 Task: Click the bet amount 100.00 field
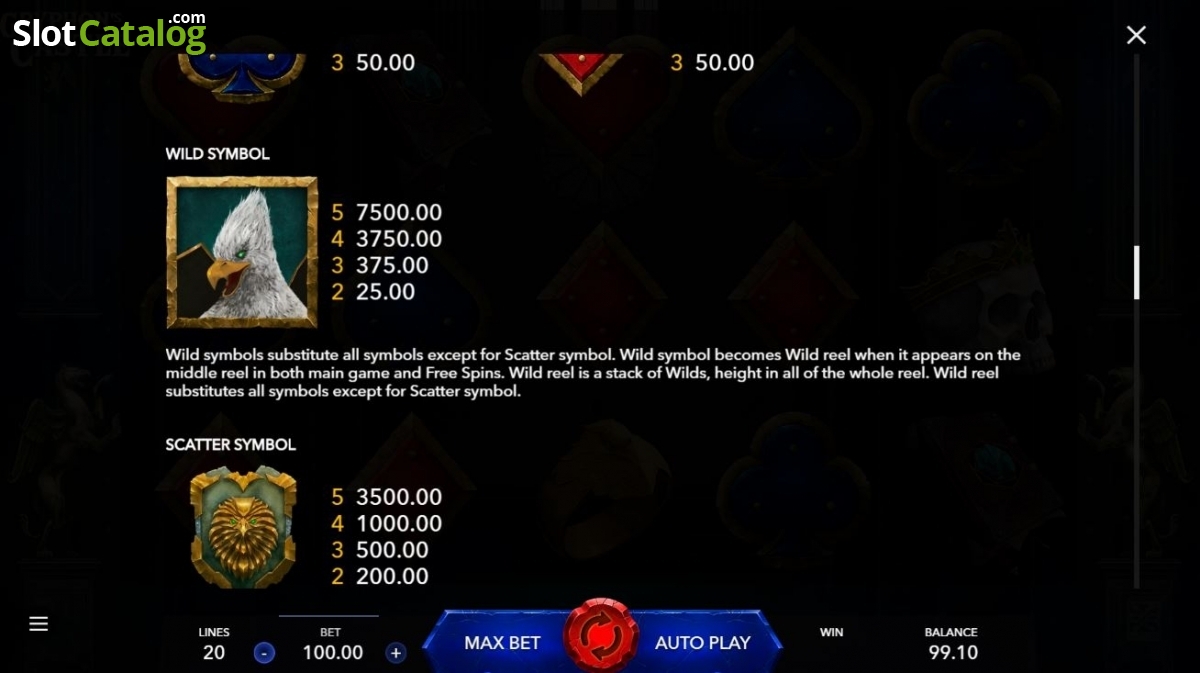tap(333, 653)
